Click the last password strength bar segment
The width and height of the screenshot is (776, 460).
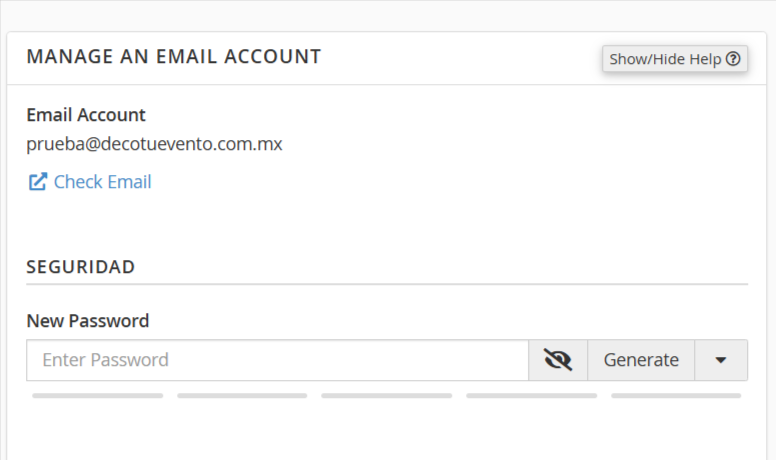676,396
